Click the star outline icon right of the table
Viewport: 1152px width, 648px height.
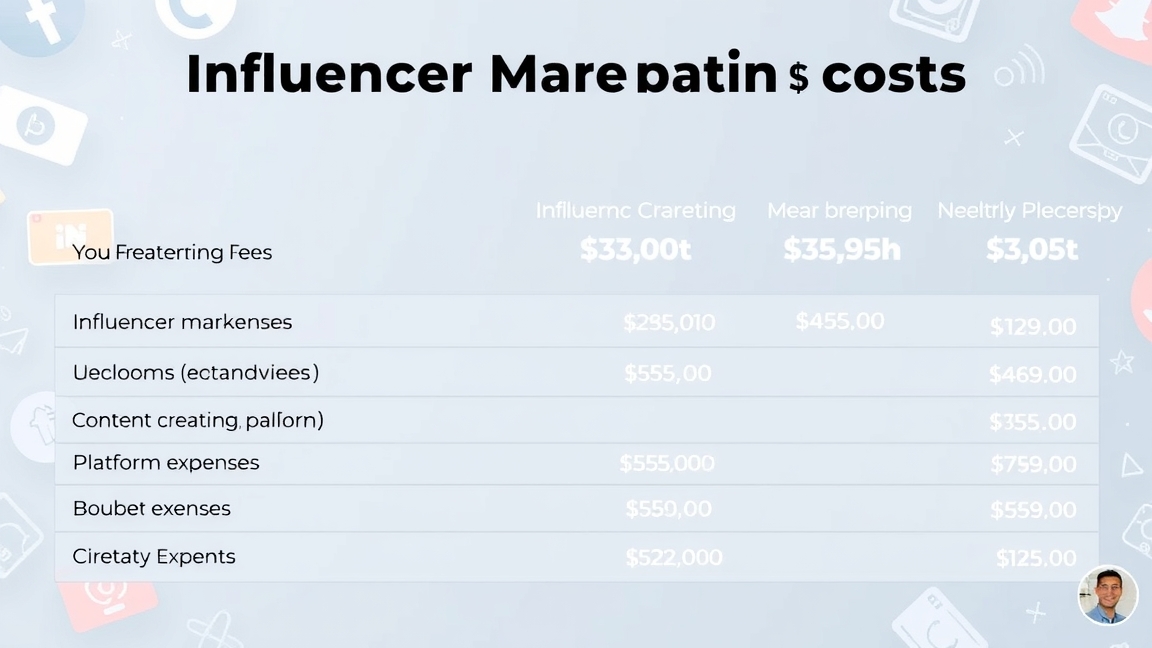tap(1122, 361)
